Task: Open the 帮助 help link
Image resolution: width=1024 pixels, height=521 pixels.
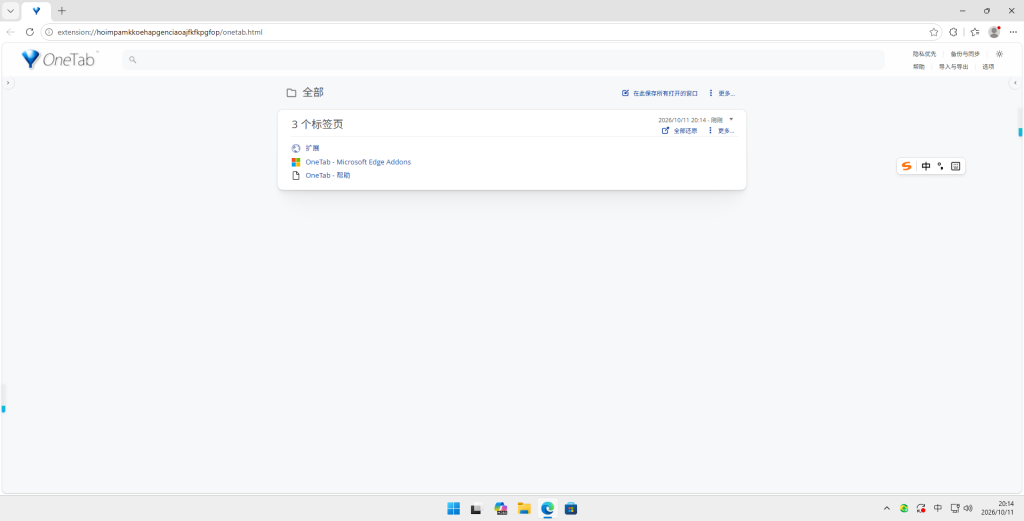Action: pos(918,67)
